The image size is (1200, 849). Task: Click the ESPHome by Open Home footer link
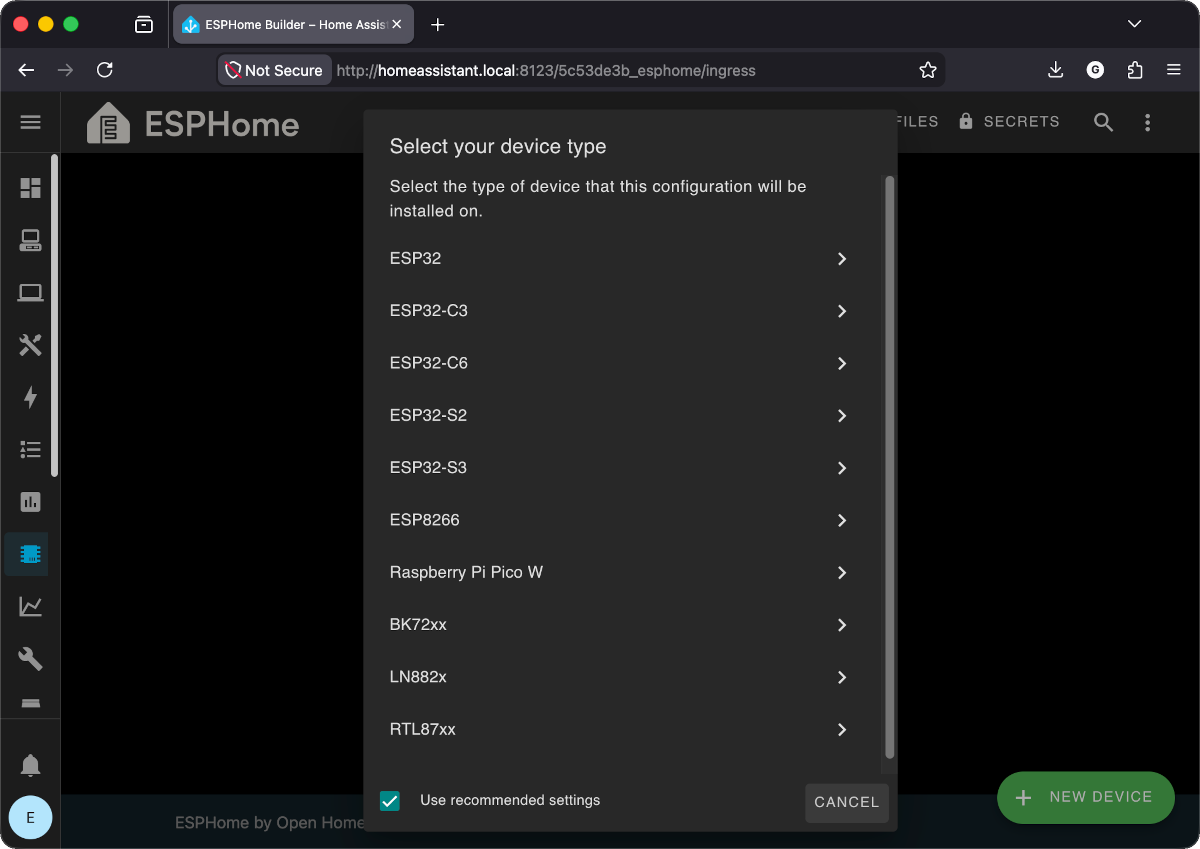point(270,823)
